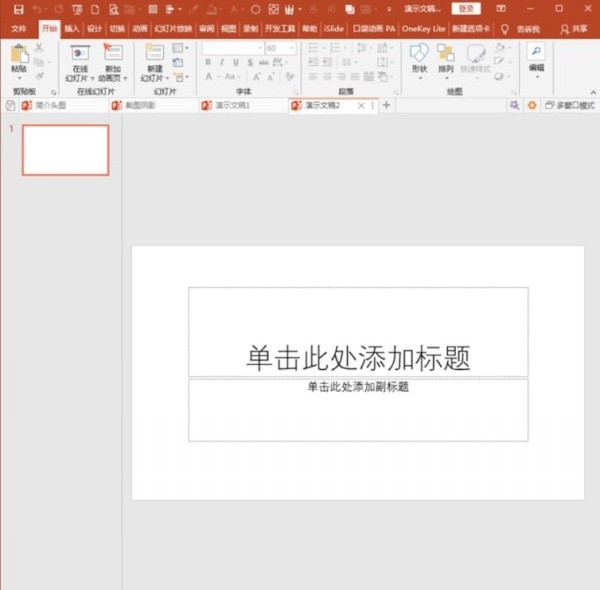Screen dimensions: 600x590
Task: Click the Login (登录) button
Action: click(466, 9)
